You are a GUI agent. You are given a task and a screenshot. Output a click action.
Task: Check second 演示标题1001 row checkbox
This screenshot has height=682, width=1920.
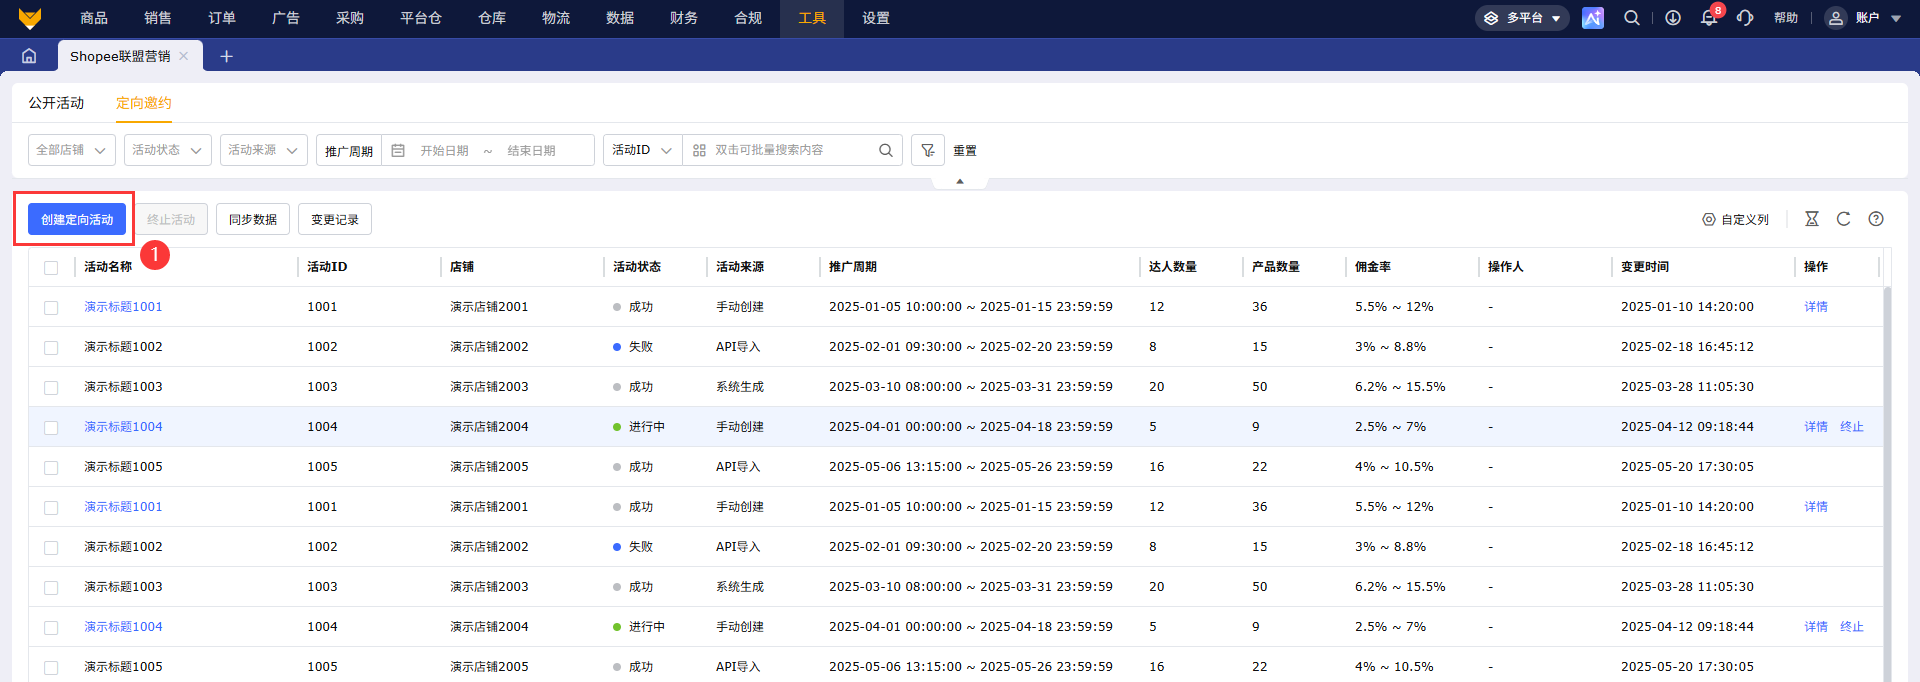(x=51, y=507)
